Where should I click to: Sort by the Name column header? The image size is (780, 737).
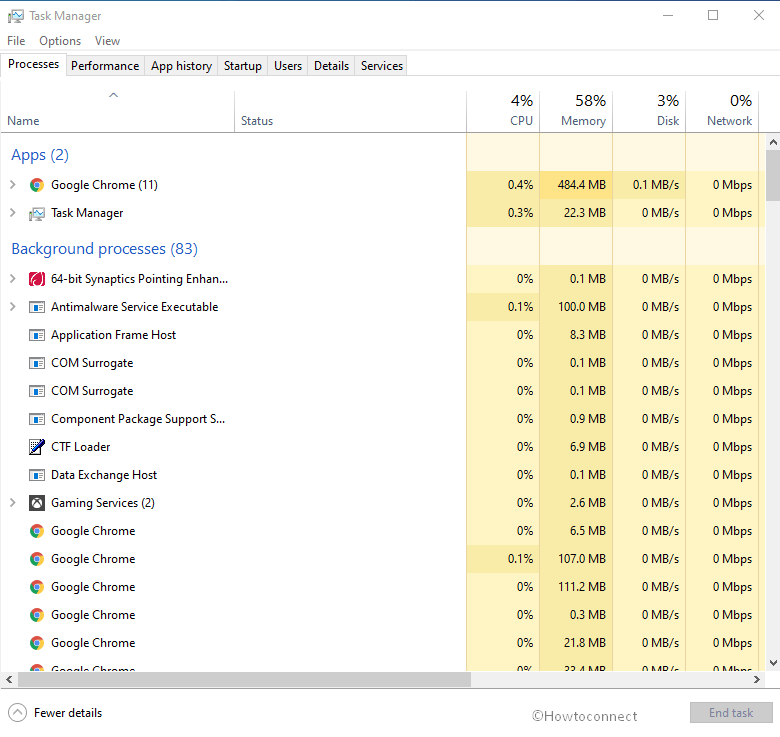(x=117, y=112)
